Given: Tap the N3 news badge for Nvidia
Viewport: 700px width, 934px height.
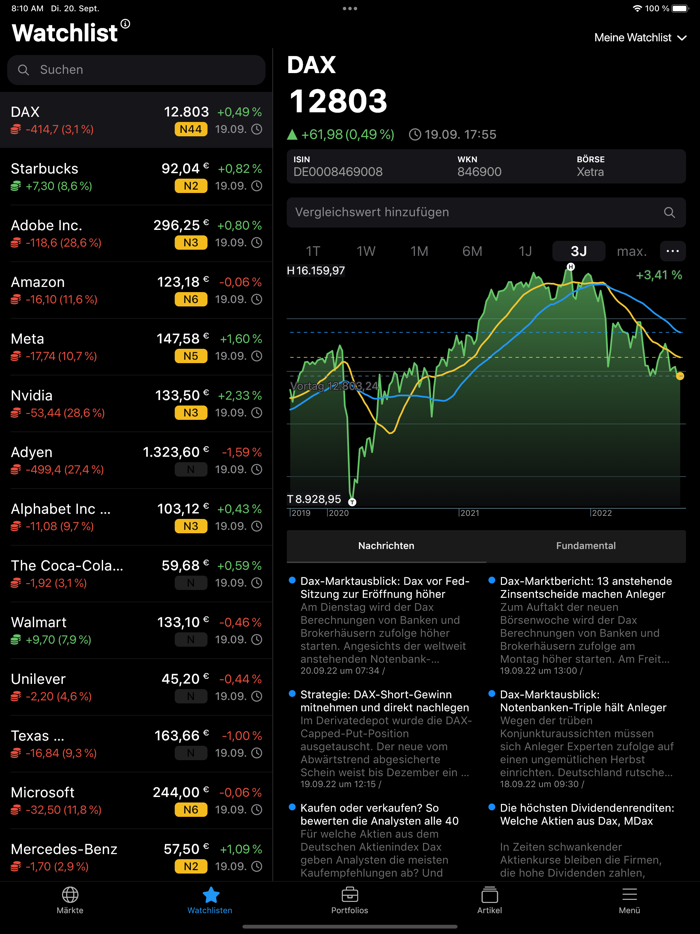Looking at the screenshot, I should (x=191, y=413).
